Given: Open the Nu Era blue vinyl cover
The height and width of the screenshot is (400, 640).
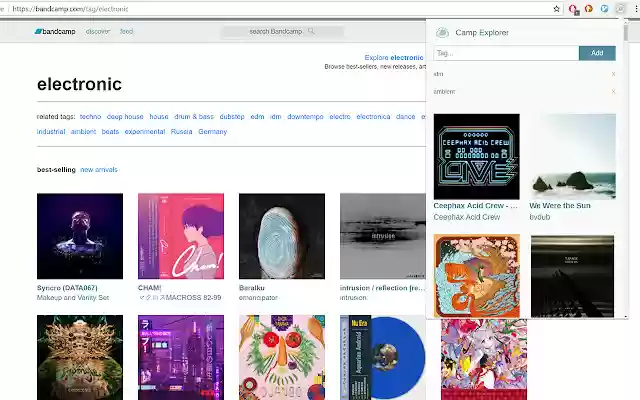Looking at the screenshot, I should pyautogui.click(x=382, y=358).
